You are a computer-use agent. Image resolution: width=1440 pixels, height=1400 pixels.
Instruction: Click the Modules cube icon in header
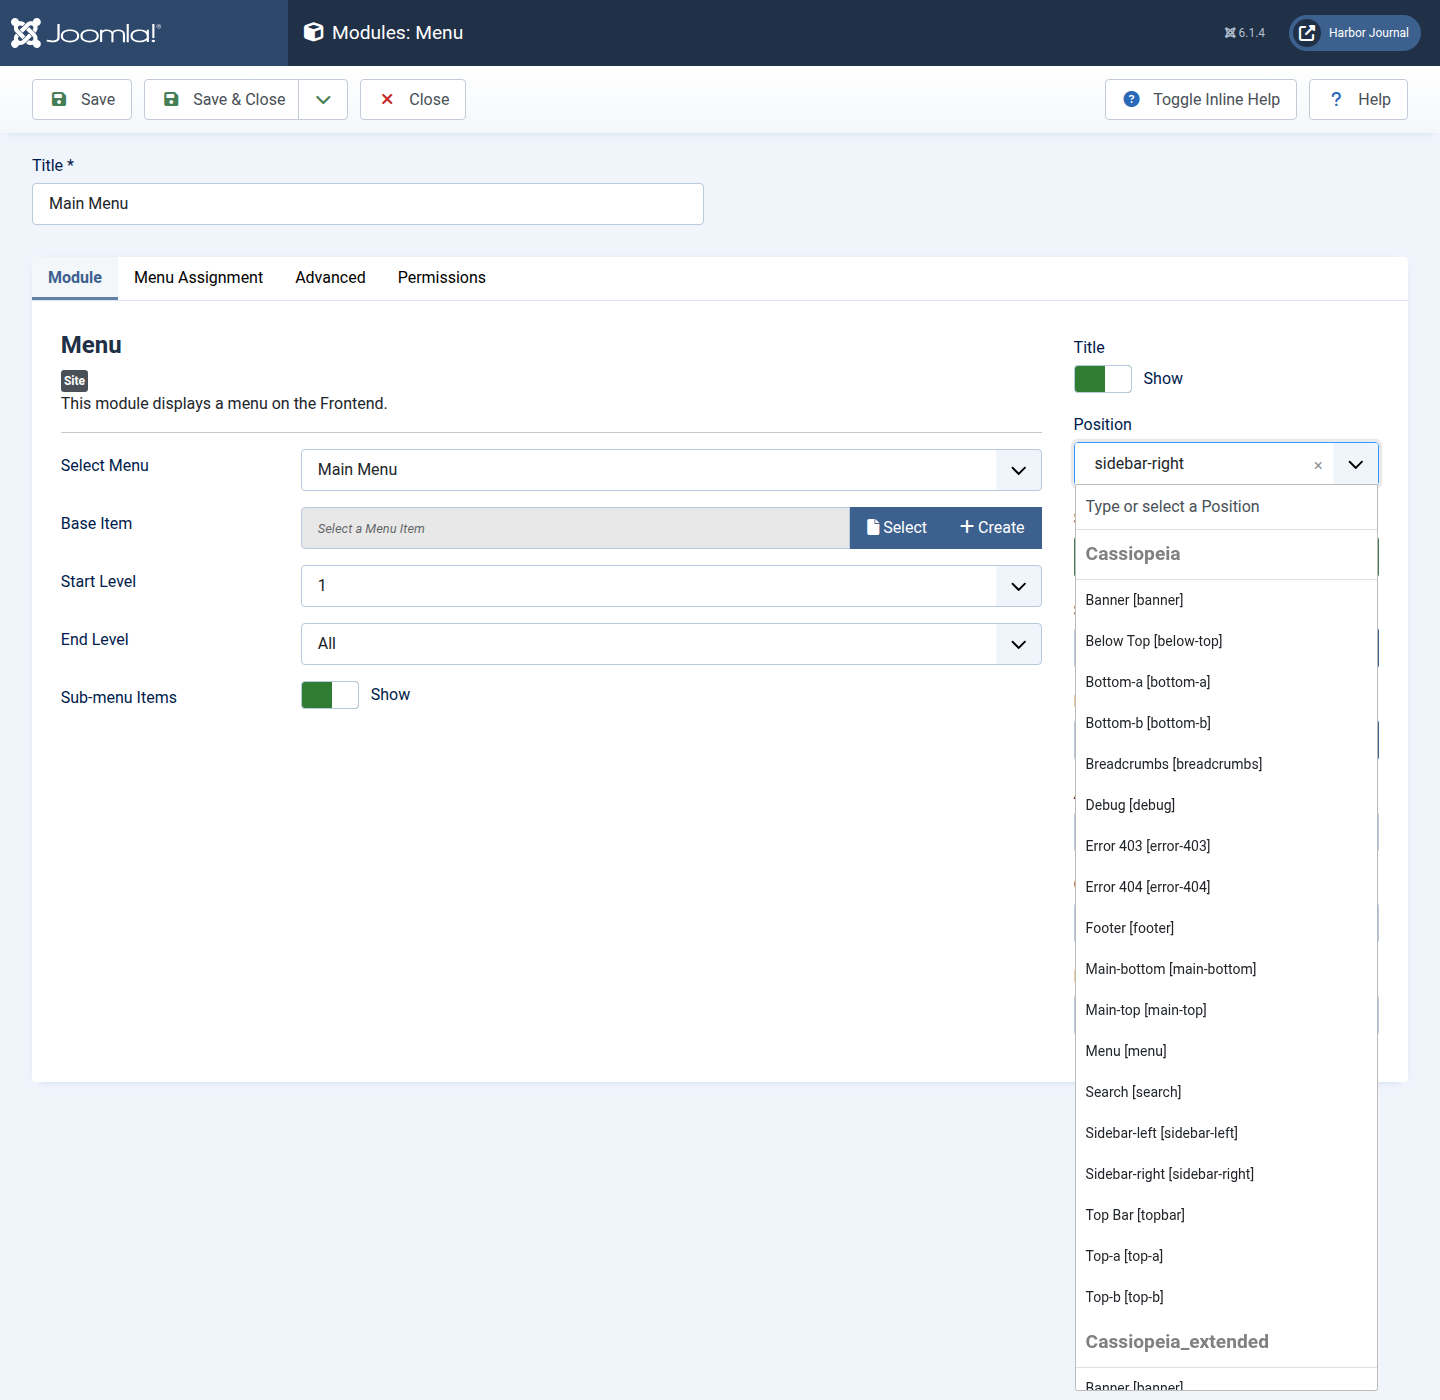click(313, 32)
